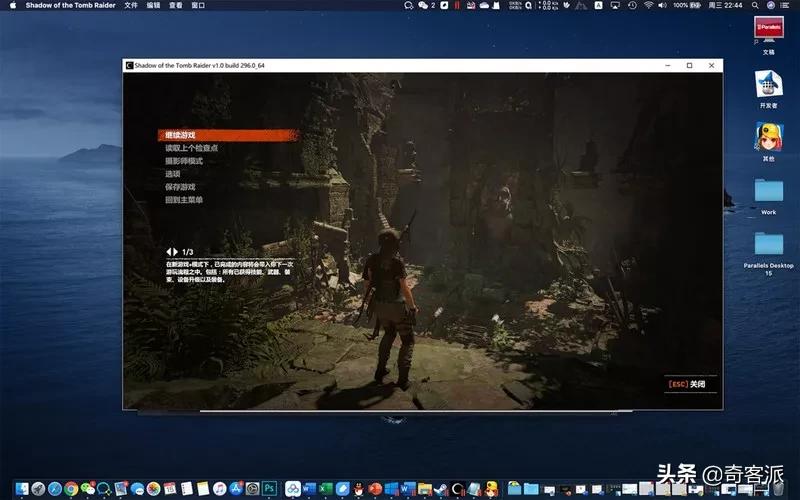Open the Parallels desktop icon labeled 文稿
800x500 pixels.
click(x=769, y=35)
